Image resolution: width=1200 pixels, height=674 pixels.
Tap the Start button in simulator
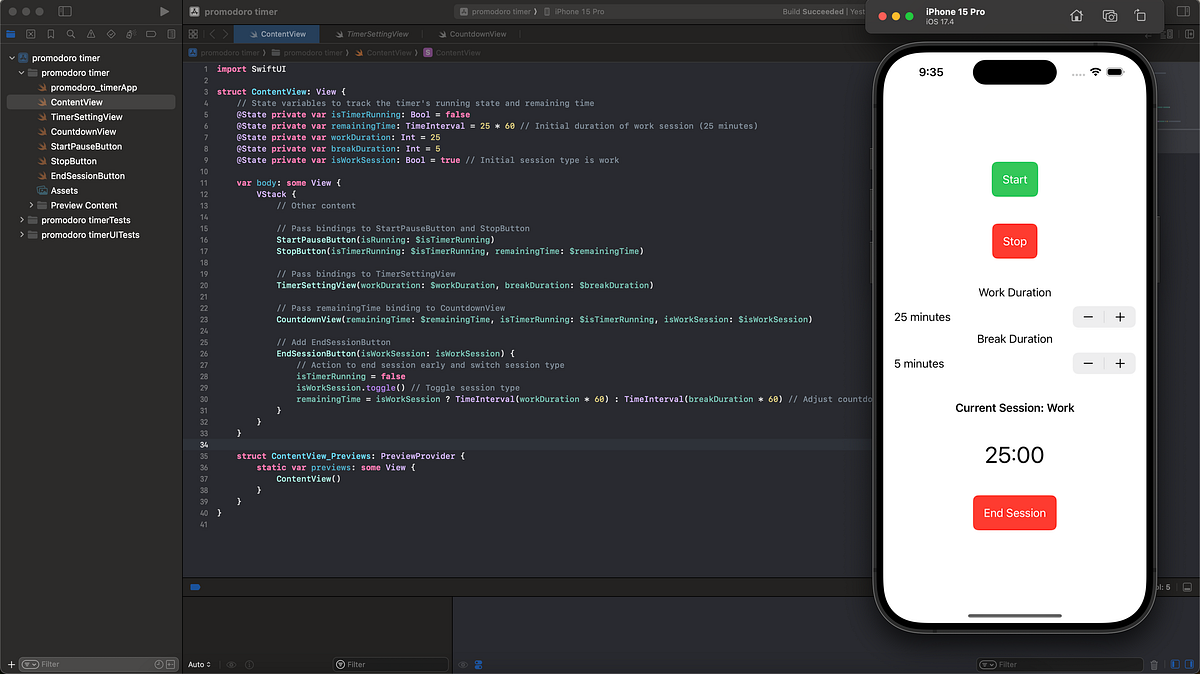[1014, 179]
